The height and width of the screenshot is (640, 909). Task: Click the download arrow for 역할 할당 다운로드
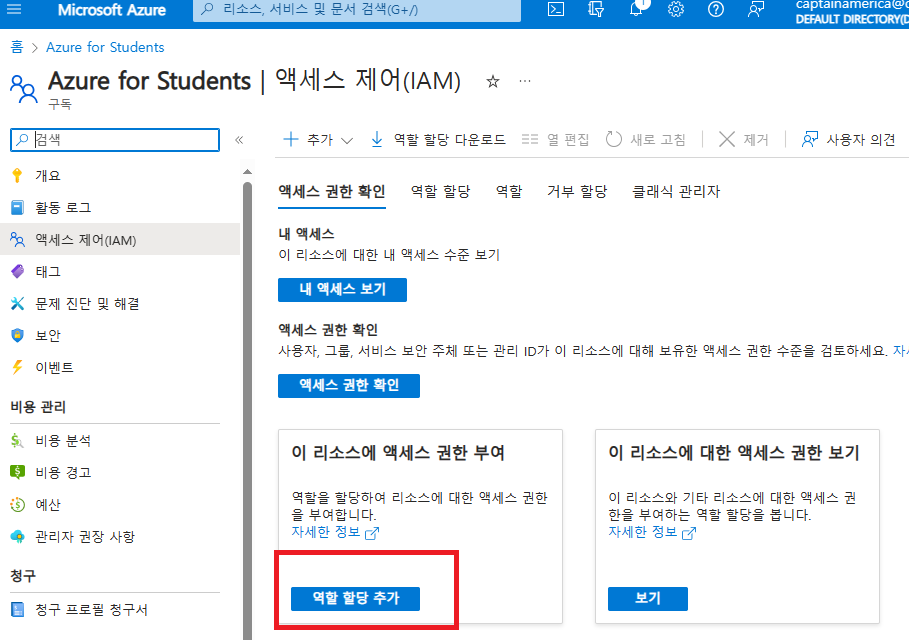point(377,140)
